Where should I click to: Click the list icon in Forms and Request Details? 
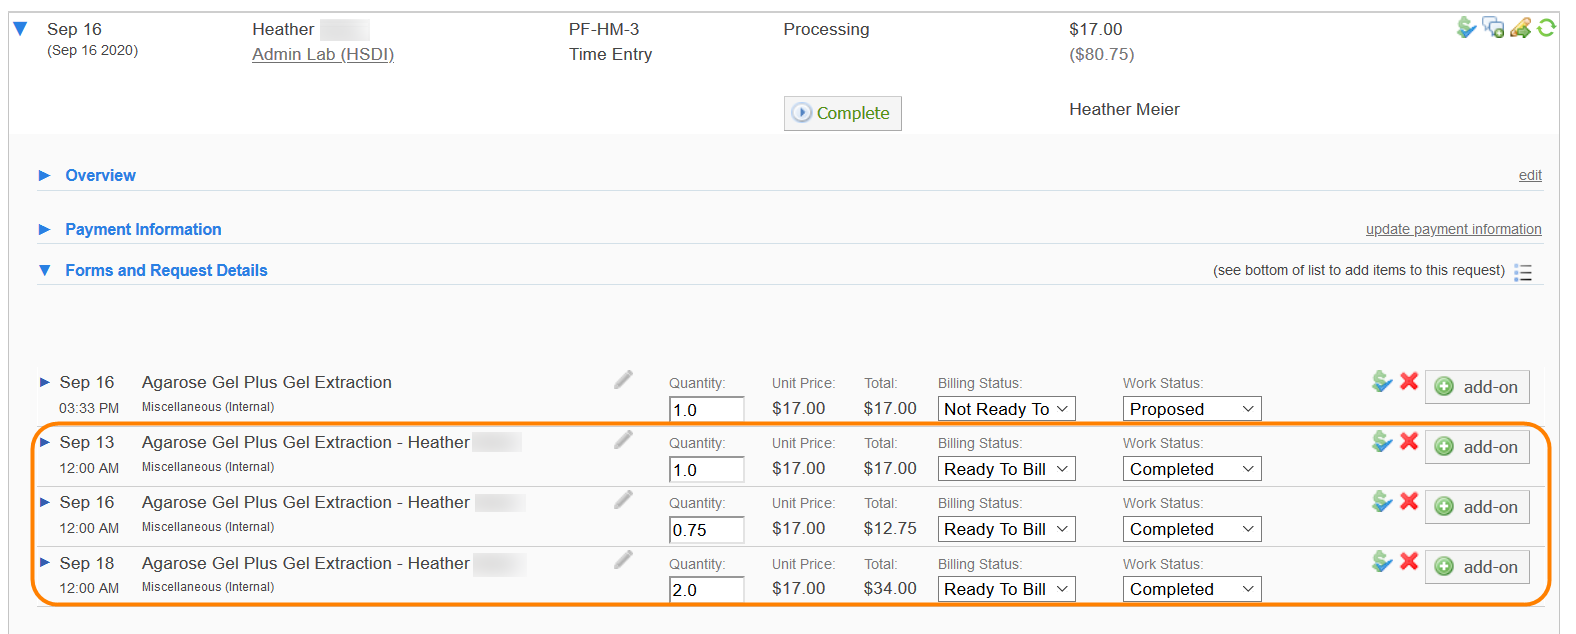(x=1523, y=272)
